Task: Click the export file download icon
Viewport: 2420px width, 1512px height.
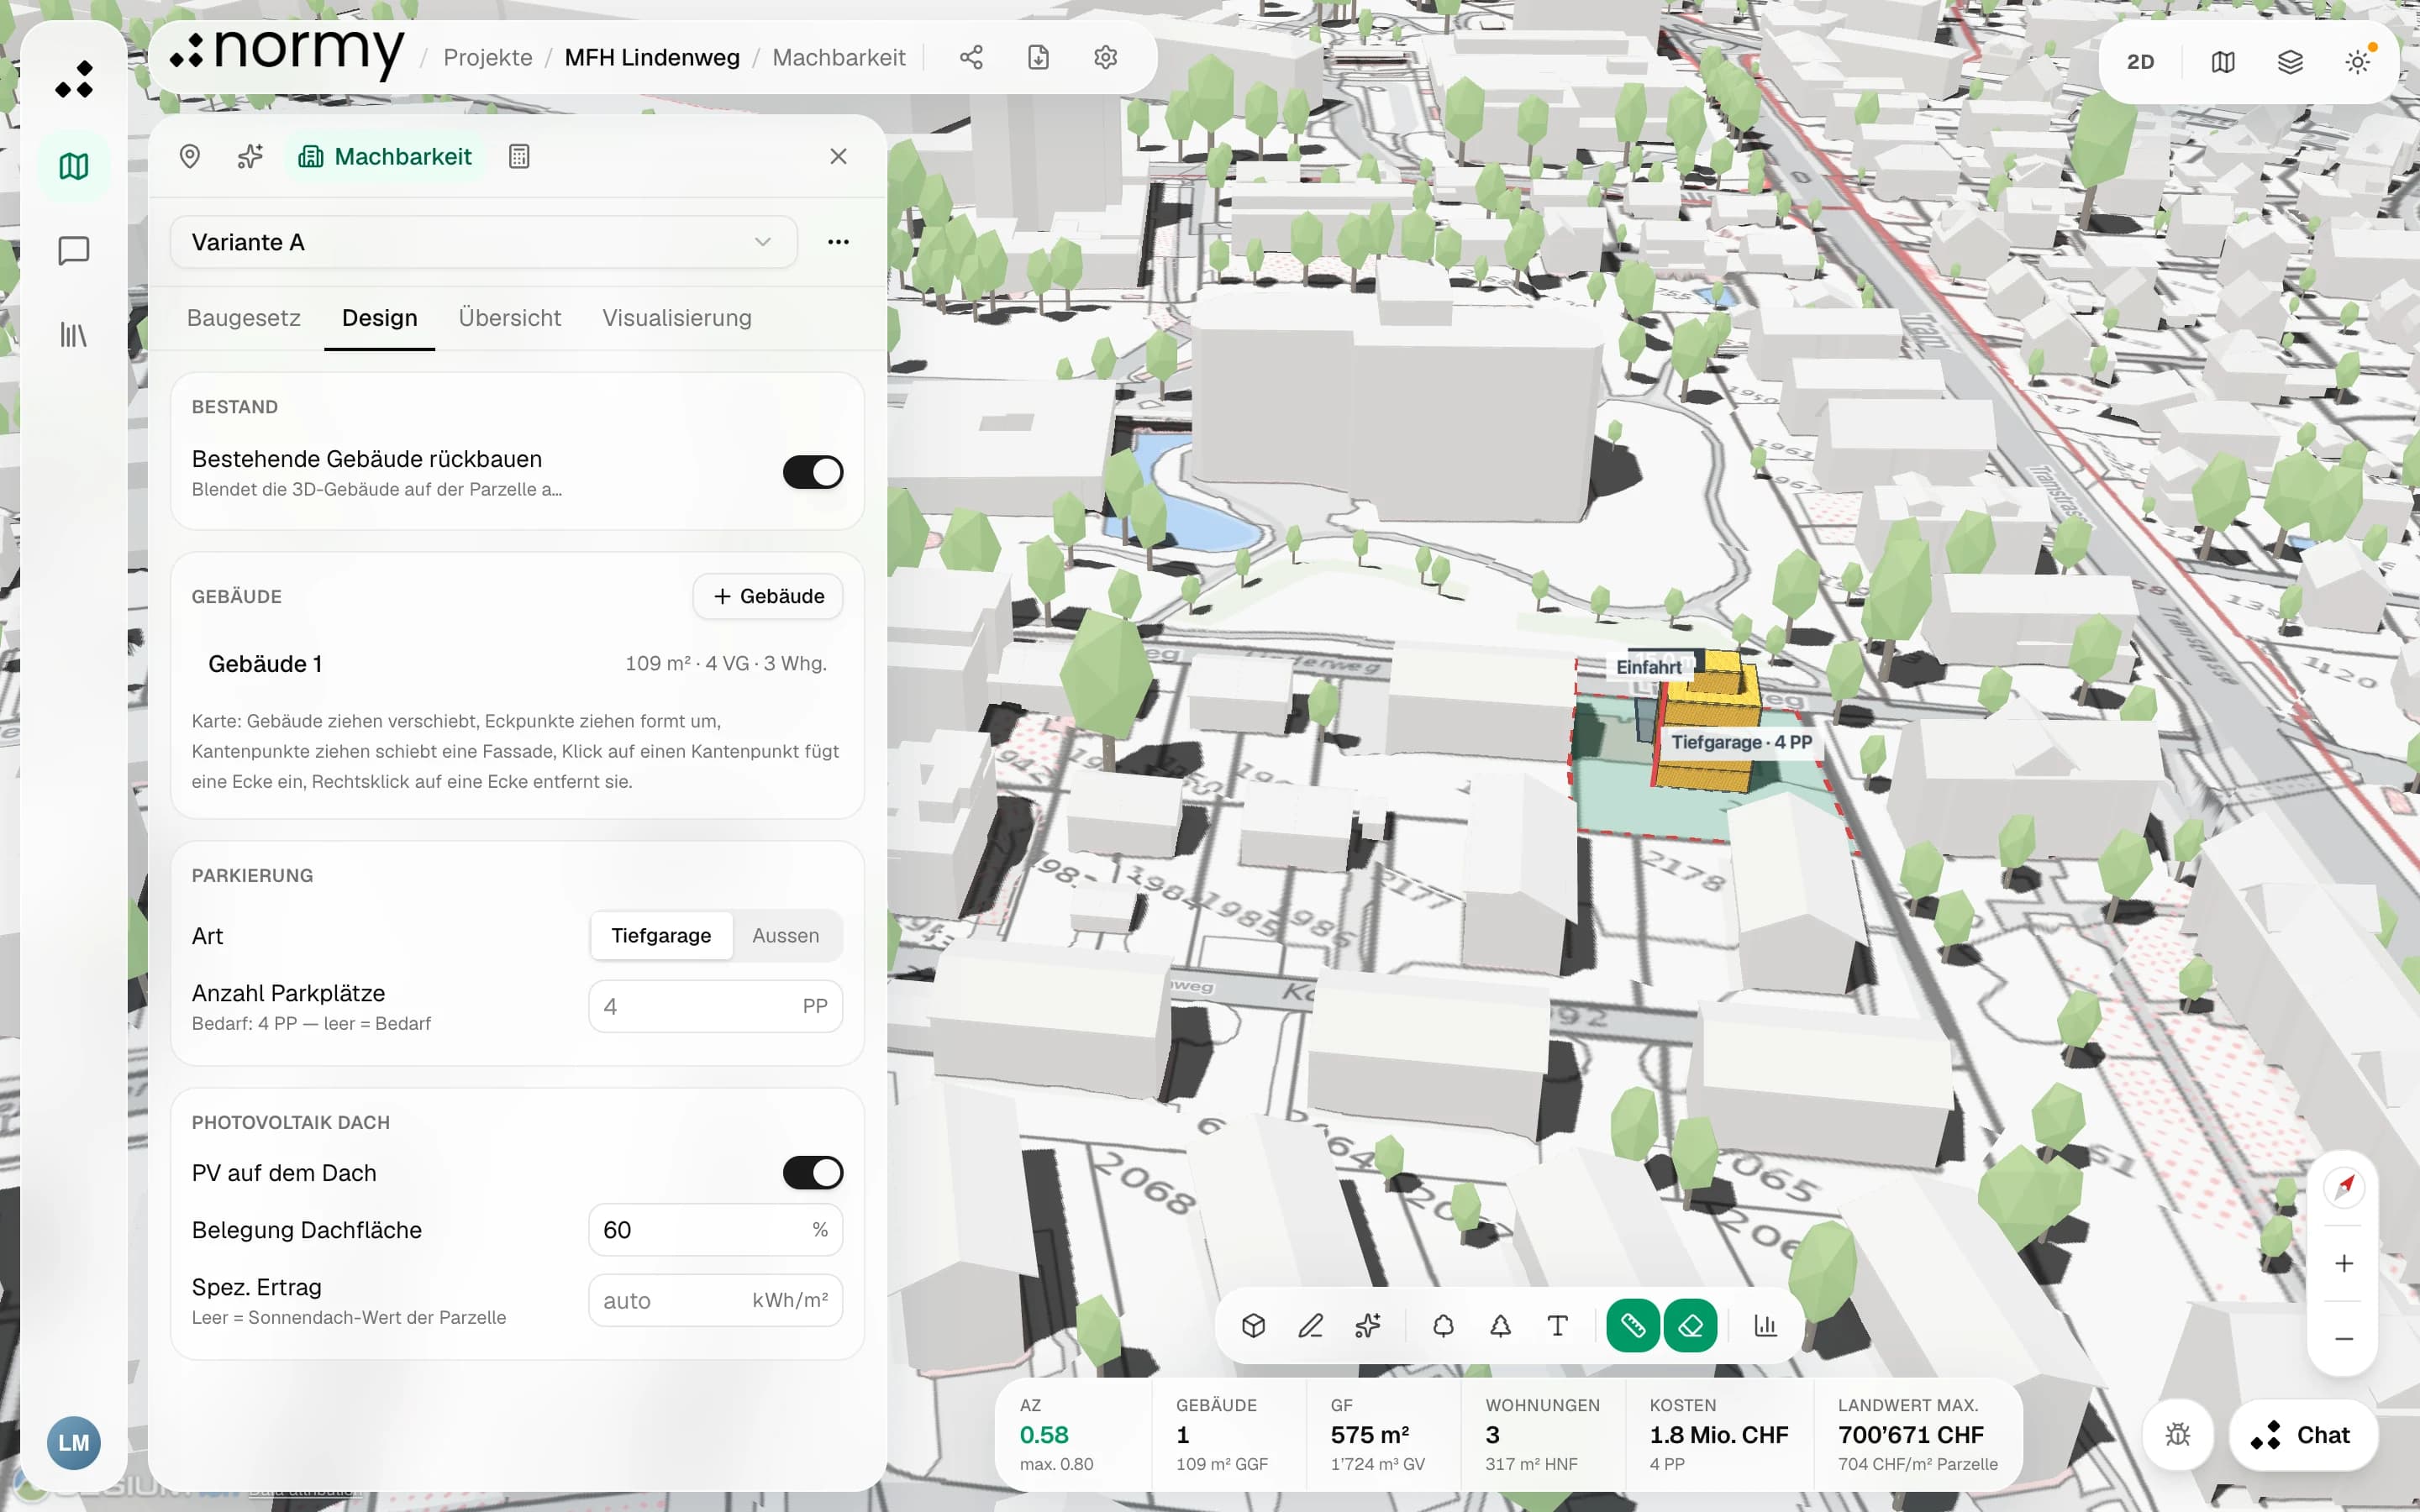Action: pos(1038,57)
